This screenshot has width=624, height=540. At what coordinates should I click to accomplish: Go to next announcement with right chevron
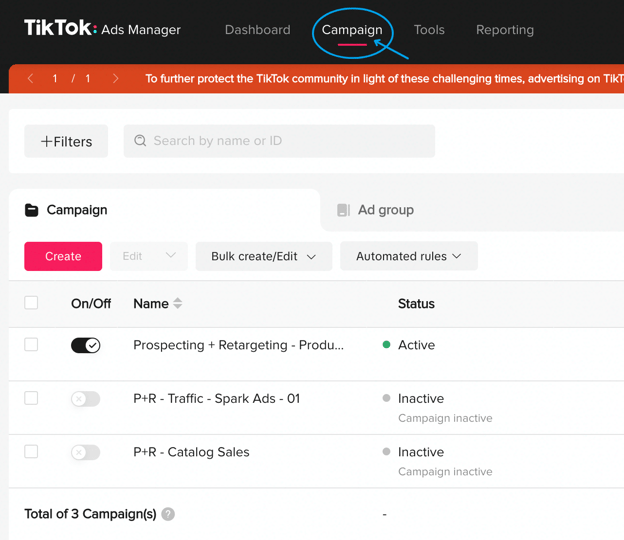tap(115, 78)
